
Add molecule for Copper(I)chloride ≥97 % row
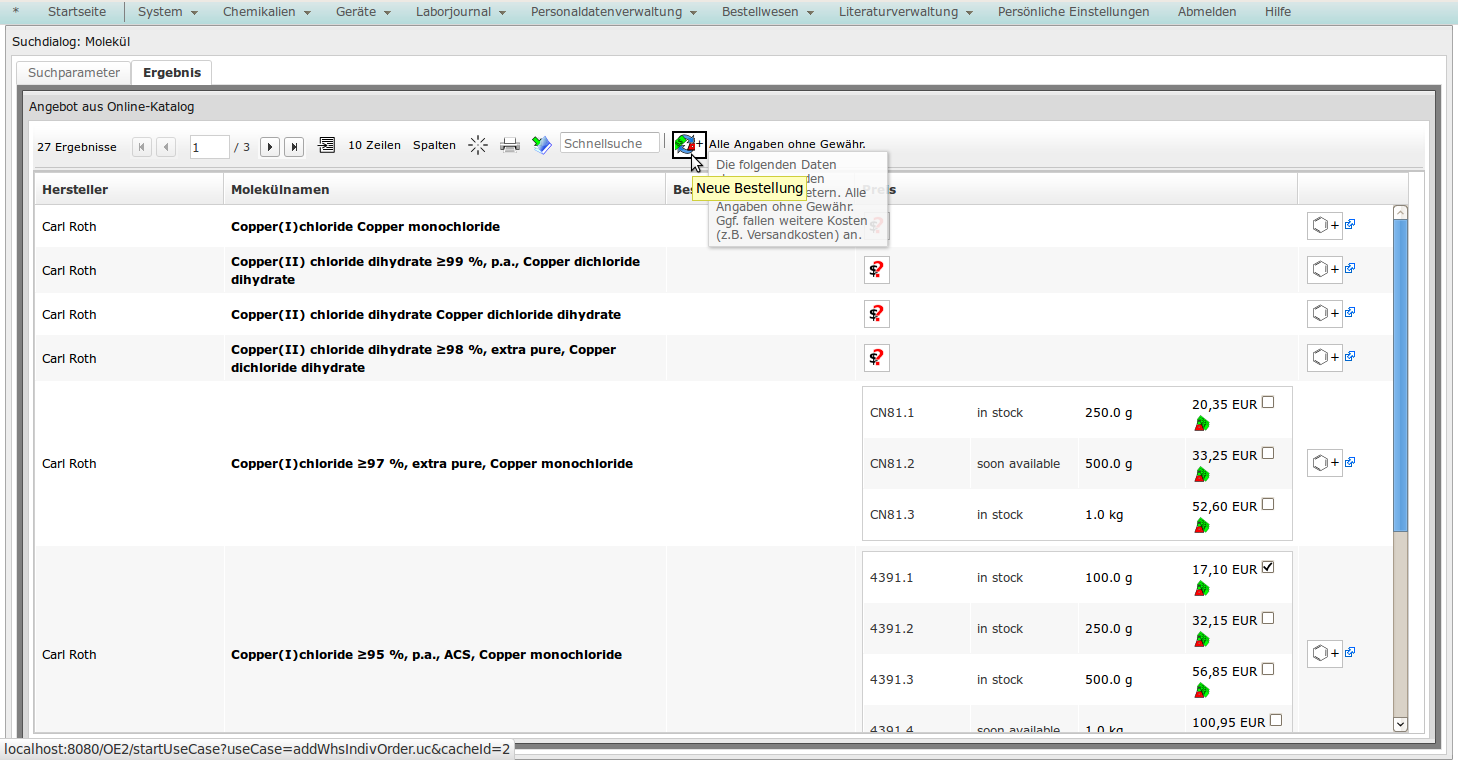tap(1324, 463)
